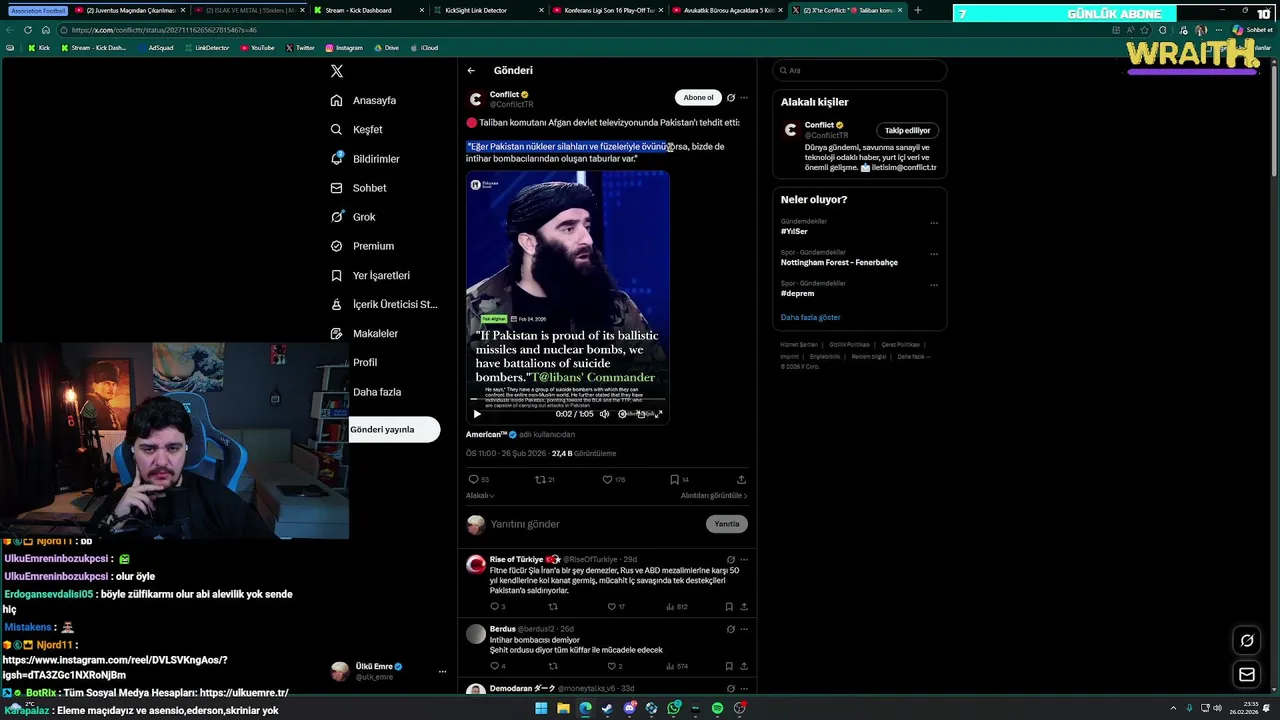Open Alıntıları görüntüle link
Screen dimensions: 1280x720
[x=714, y=496]
